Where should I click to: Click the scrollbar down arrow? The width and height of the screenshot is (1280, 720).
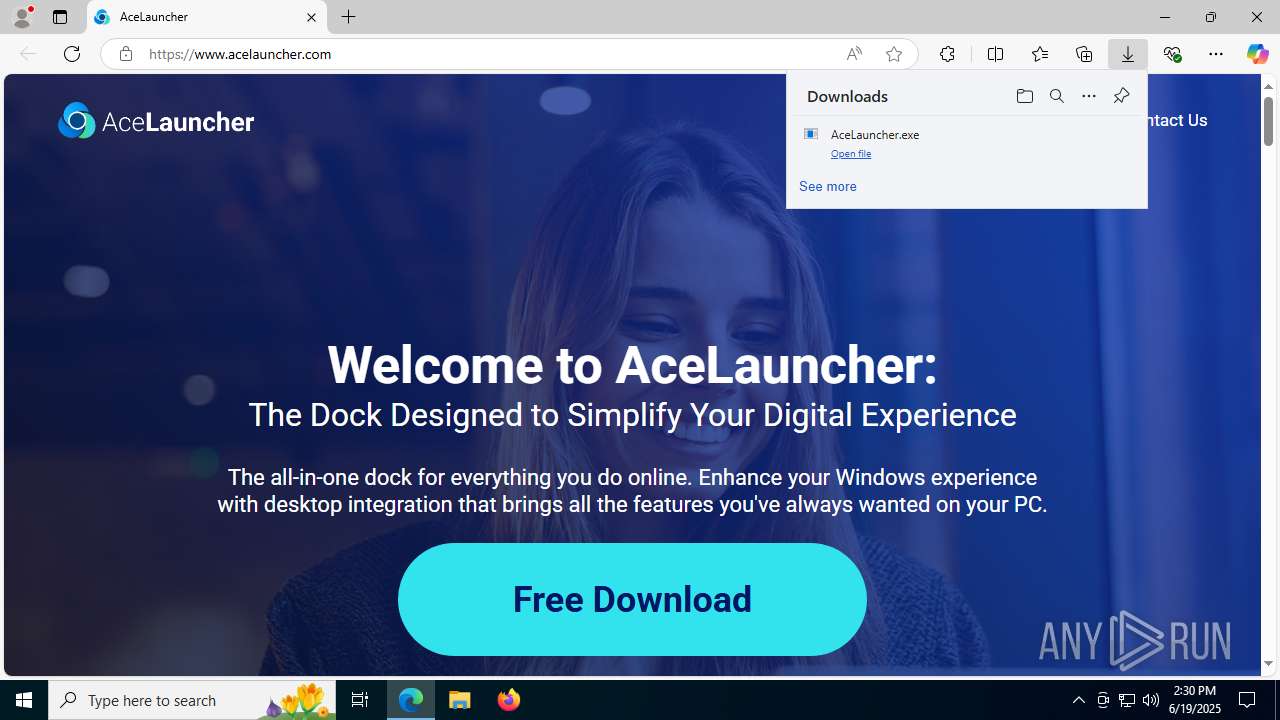(1268, 664)
